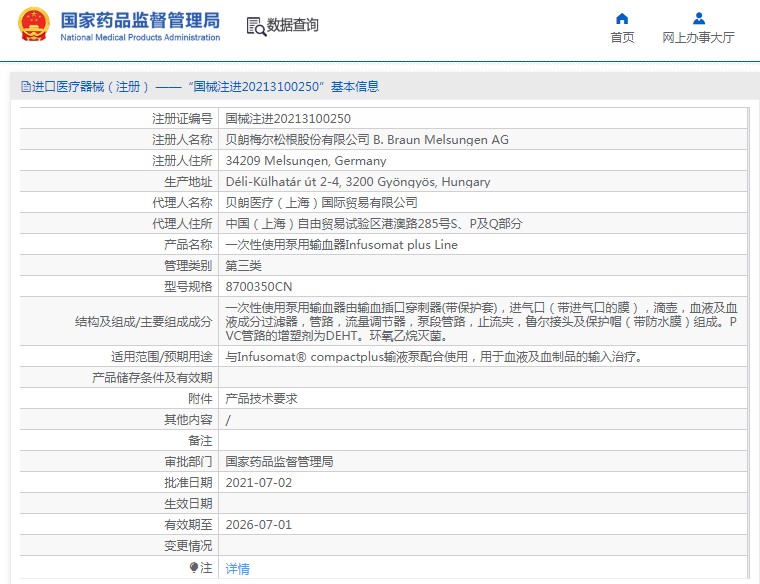Click the 产品名称 field label
The width and height of the screenshot is (760, 584).
[188, 245]
